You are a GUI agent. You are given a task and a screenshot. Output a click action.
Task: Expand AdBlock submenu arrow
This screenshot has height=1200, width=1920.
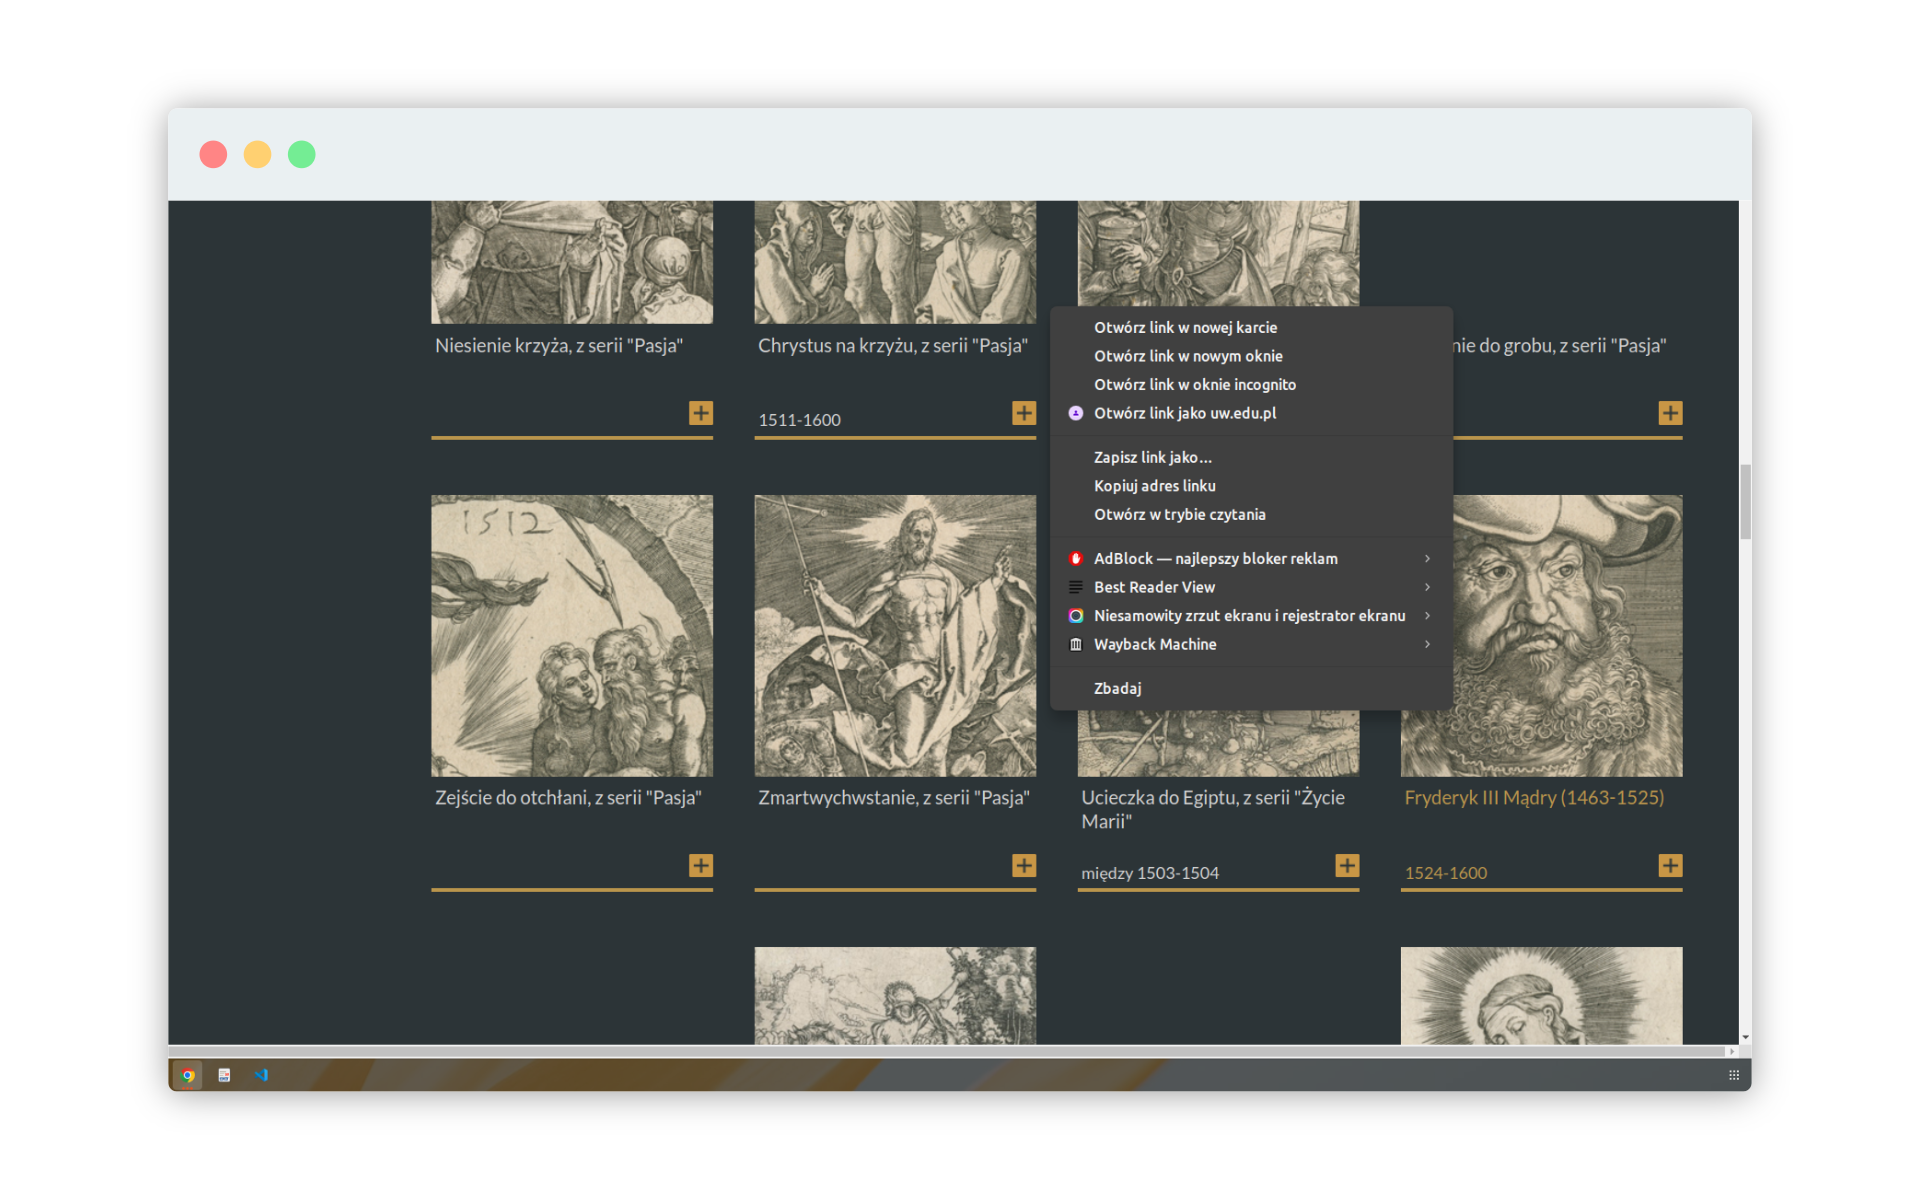[x=1427, y=559]
